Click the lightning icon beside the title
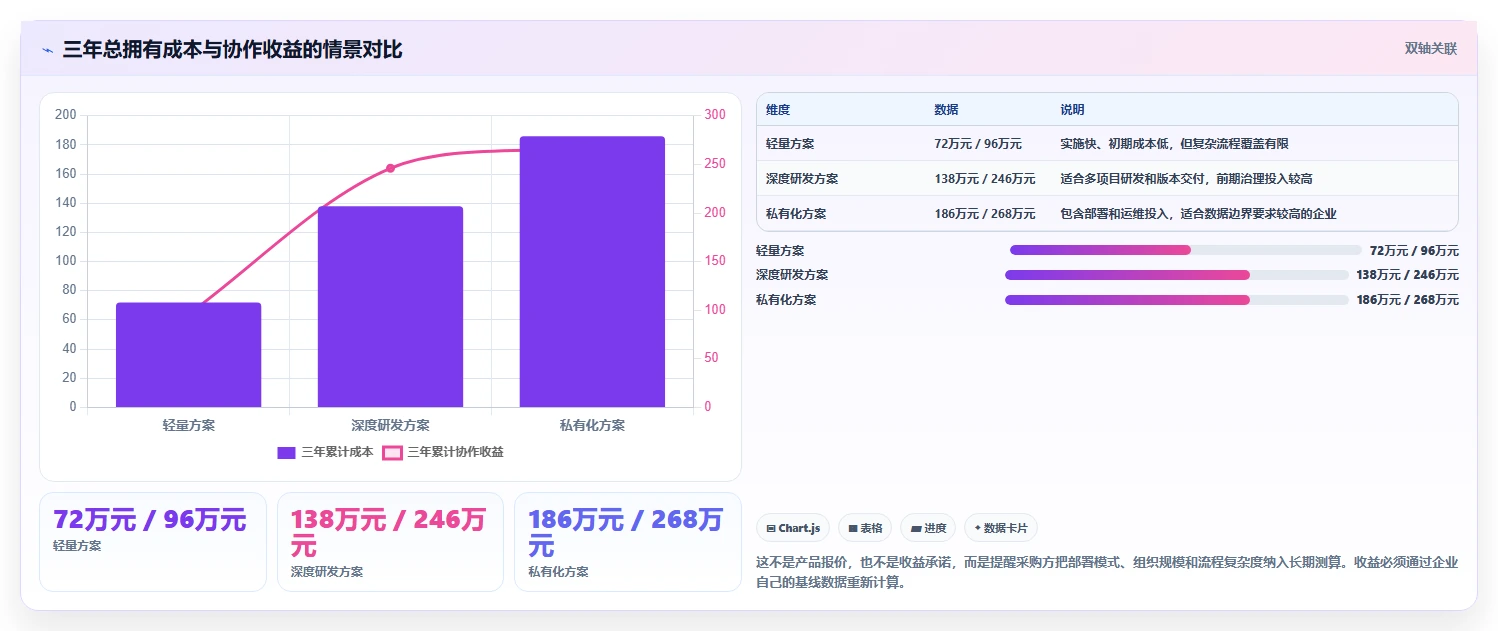Screen dimensions: 1498x631 point(47,50)
